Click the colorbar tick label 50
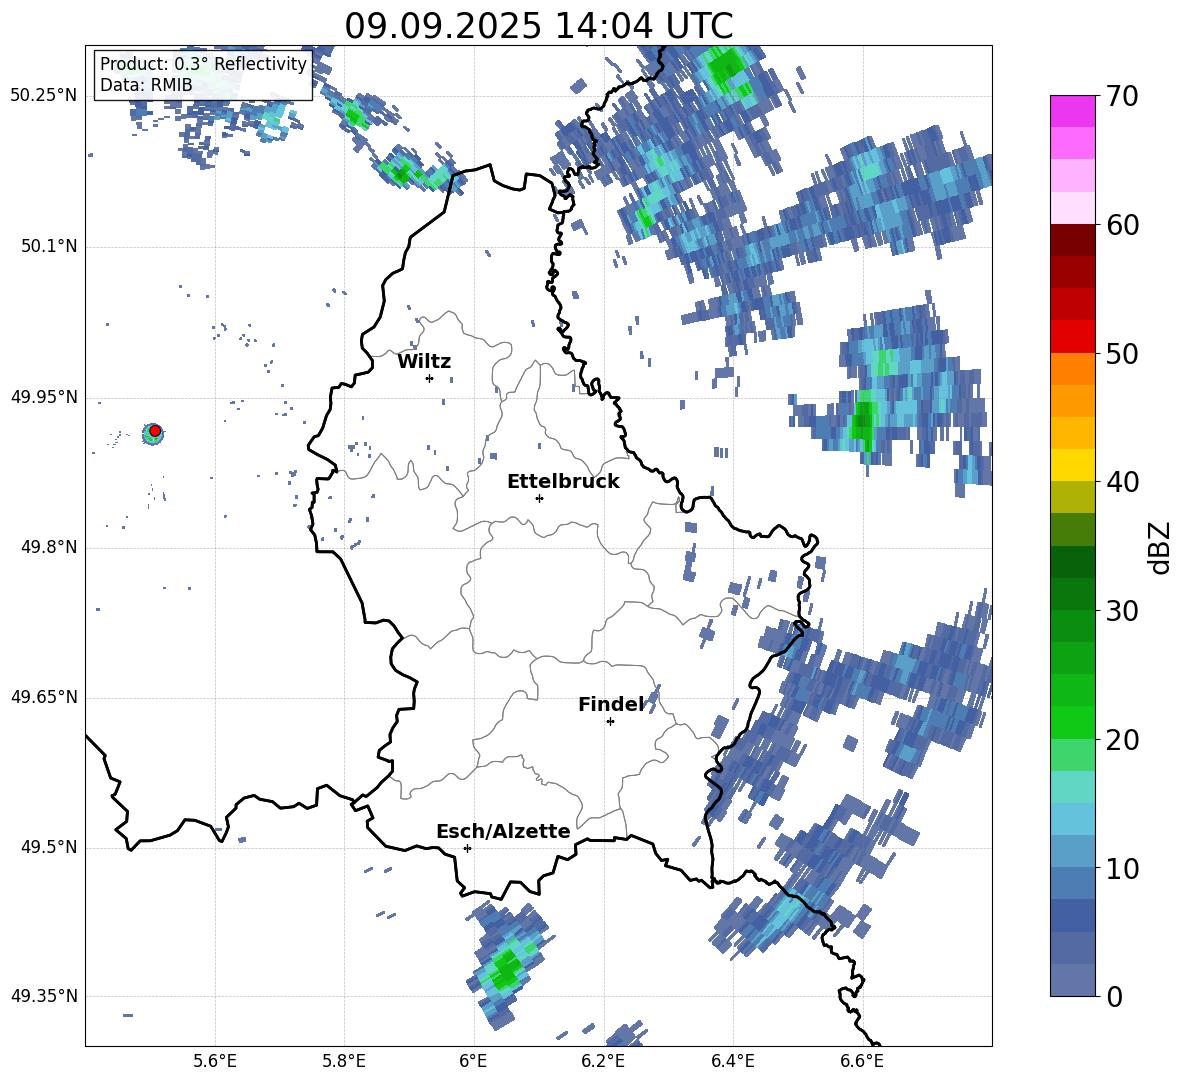 1122,353
